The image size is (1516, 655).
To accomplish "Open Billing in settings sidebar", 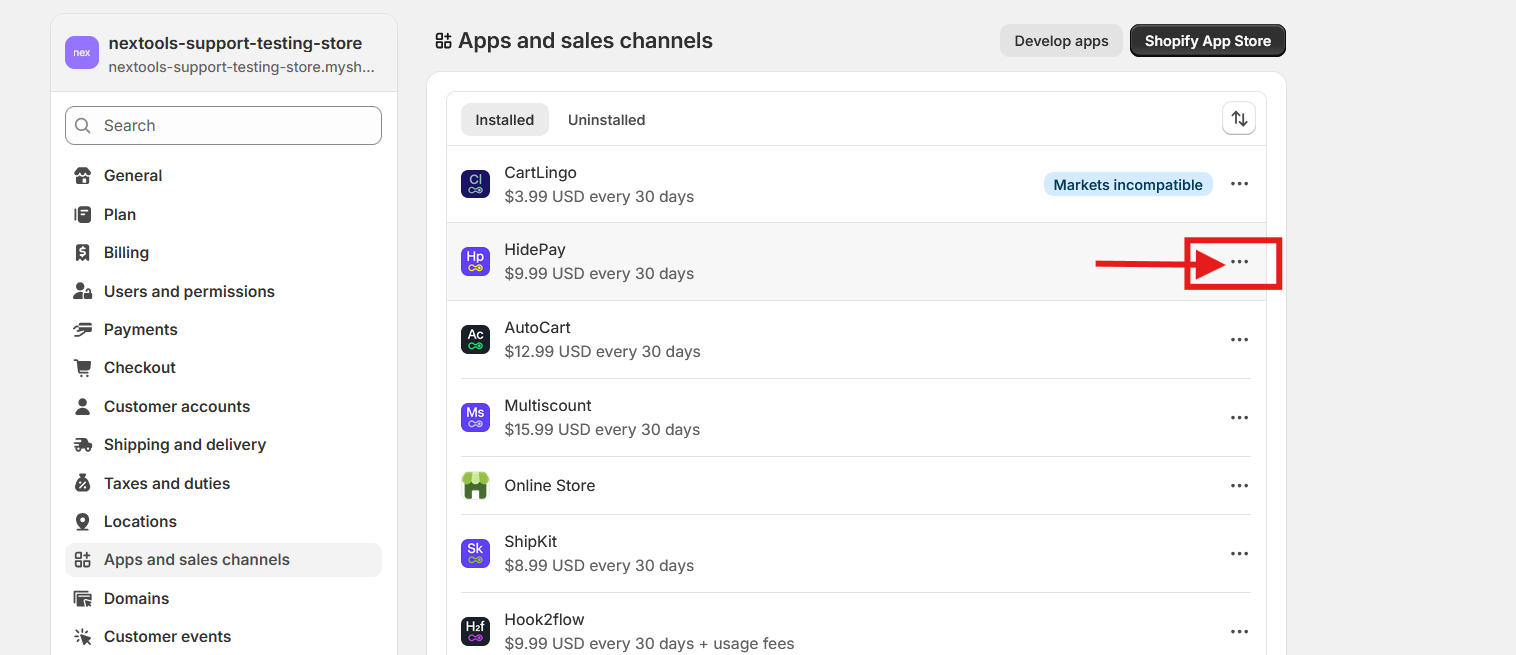I will [126, 253].
